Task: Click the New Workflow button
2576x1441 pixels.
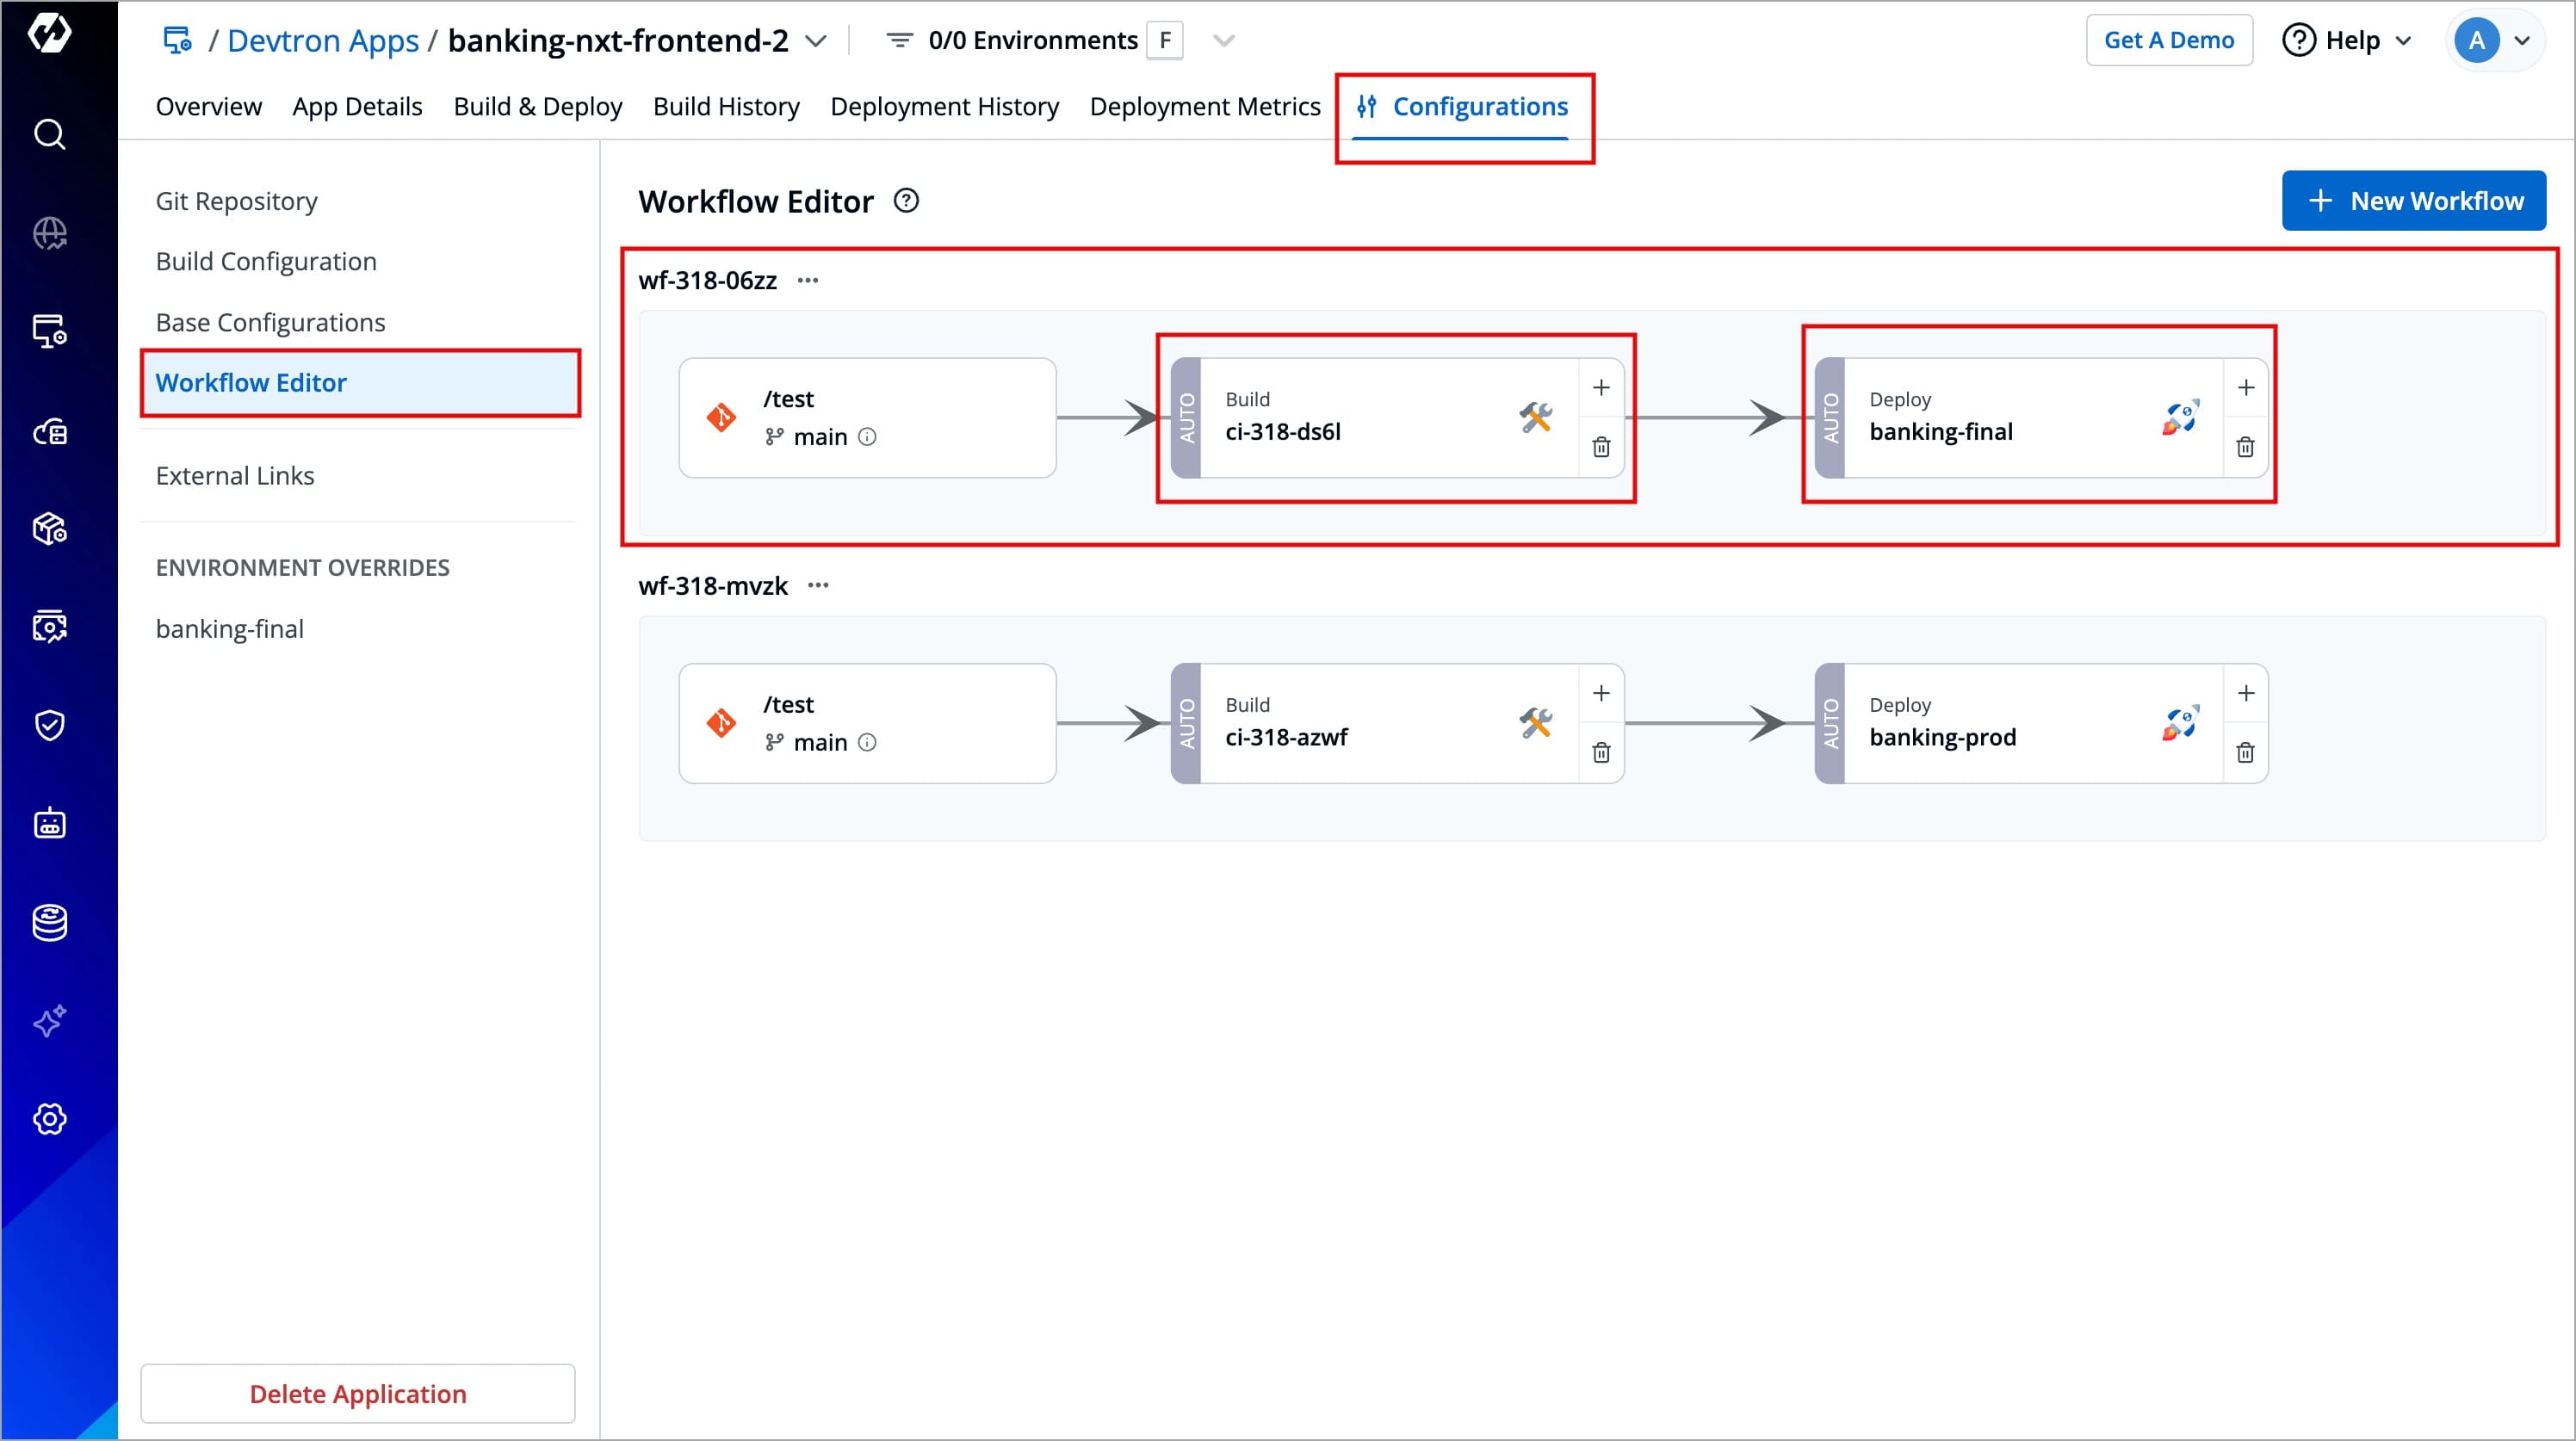Action: [2413, 201]
